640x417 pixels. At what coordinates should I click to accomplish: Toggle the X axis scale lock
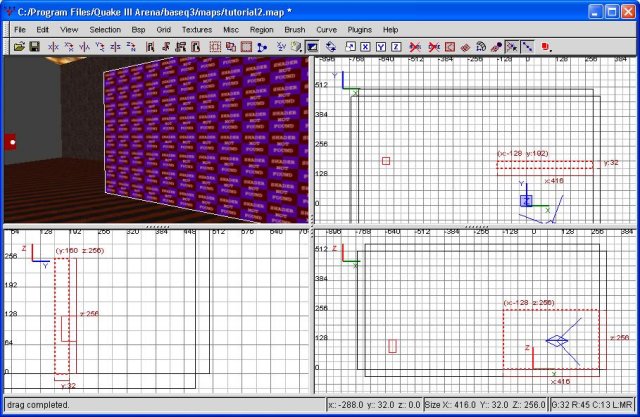point(365,47)
